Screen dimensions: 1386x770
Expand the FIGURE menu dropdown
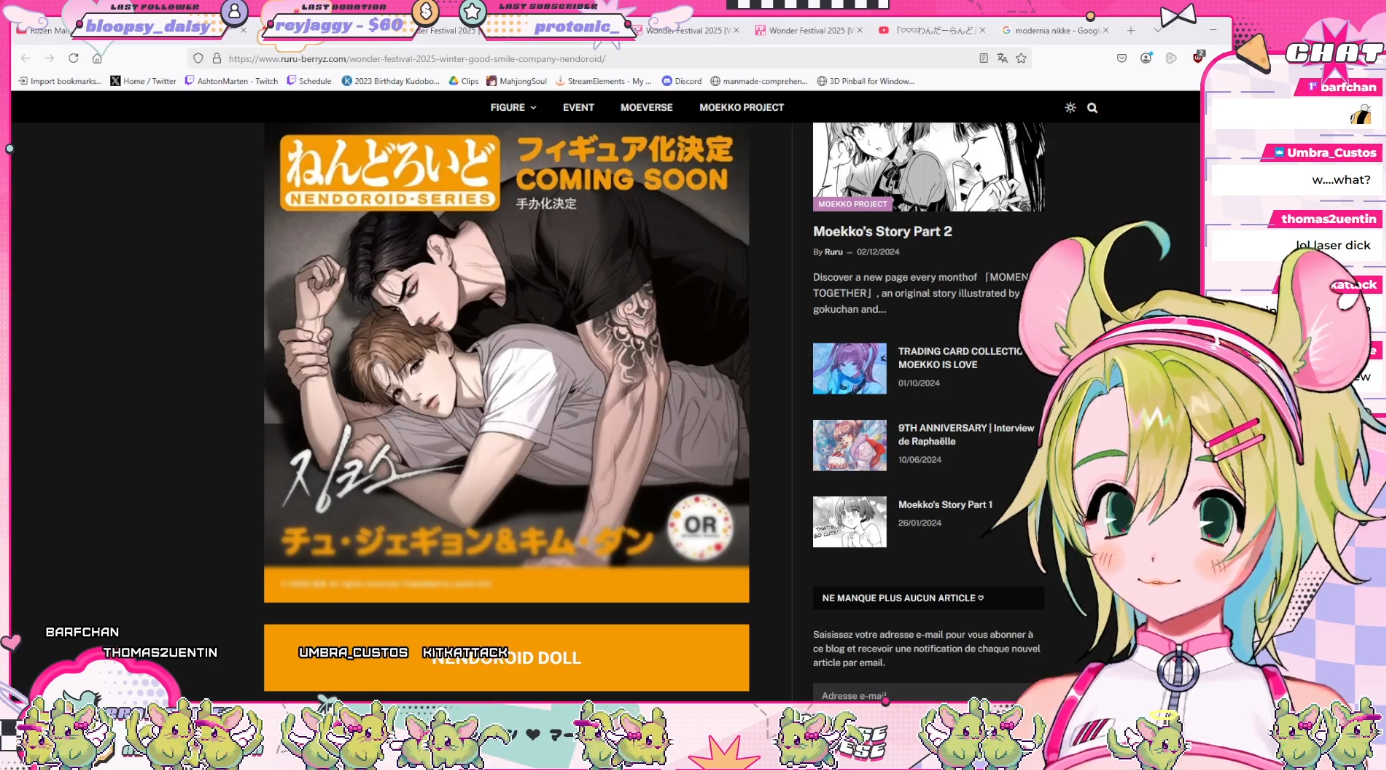tap(513, 107)
